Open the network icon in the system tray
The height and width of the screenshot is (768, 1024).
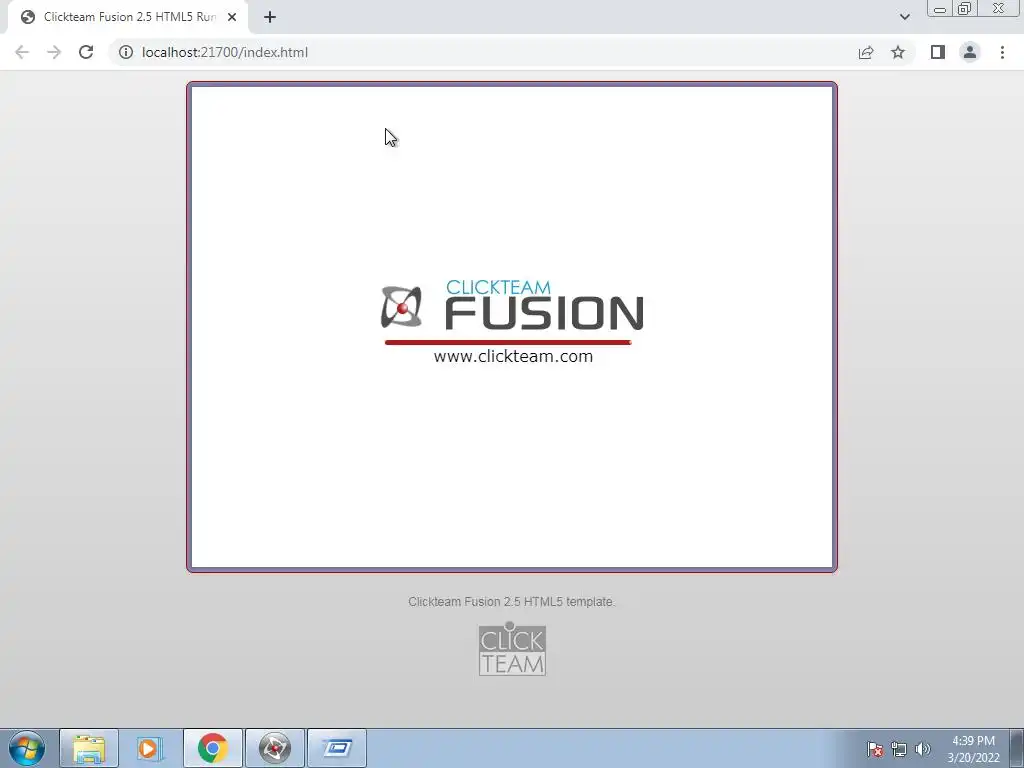pyautogui.click(x=899, y=749)
